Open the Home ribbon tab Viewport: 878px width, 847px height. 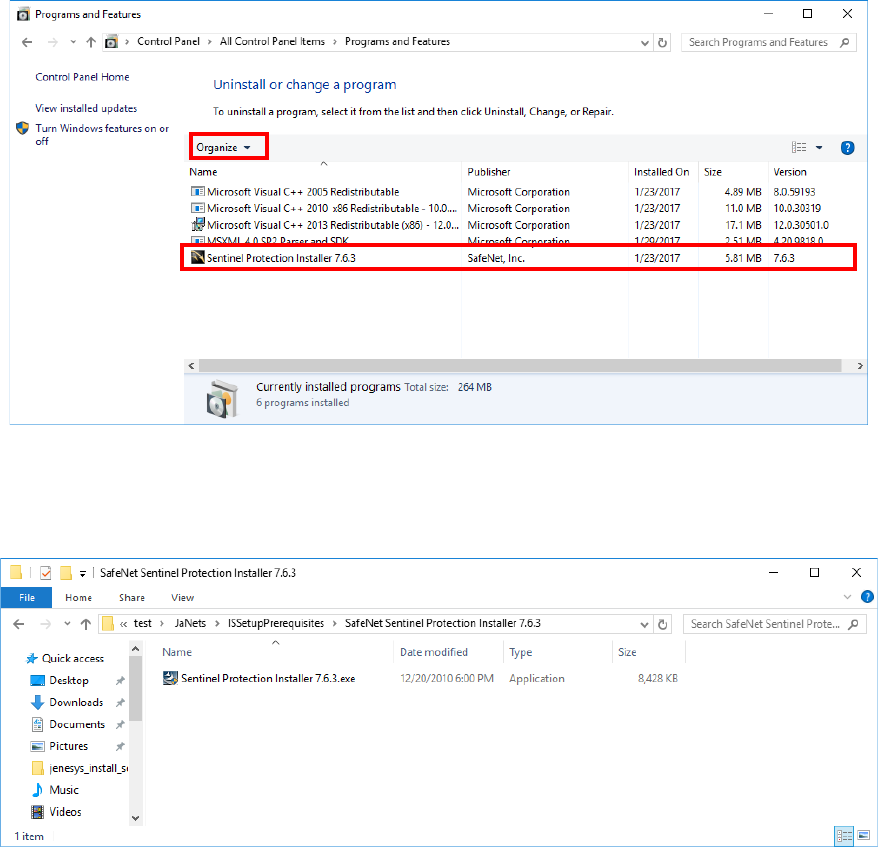point(78,597)
